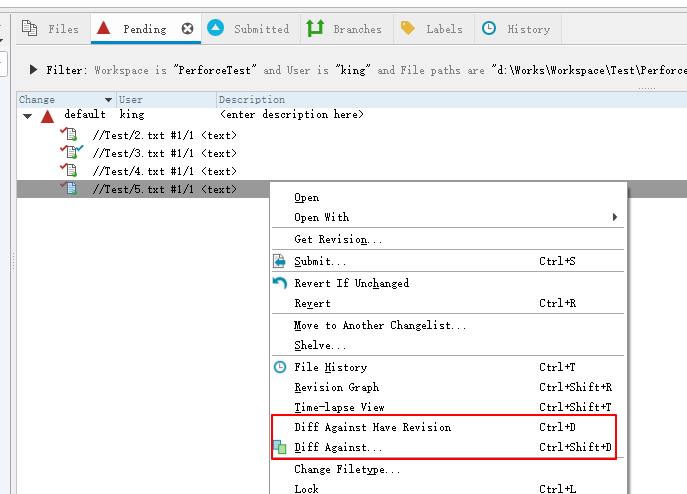The image size is (687, 494).
Task: Click the file icon for //Test/2.txt
Action: 70,134
